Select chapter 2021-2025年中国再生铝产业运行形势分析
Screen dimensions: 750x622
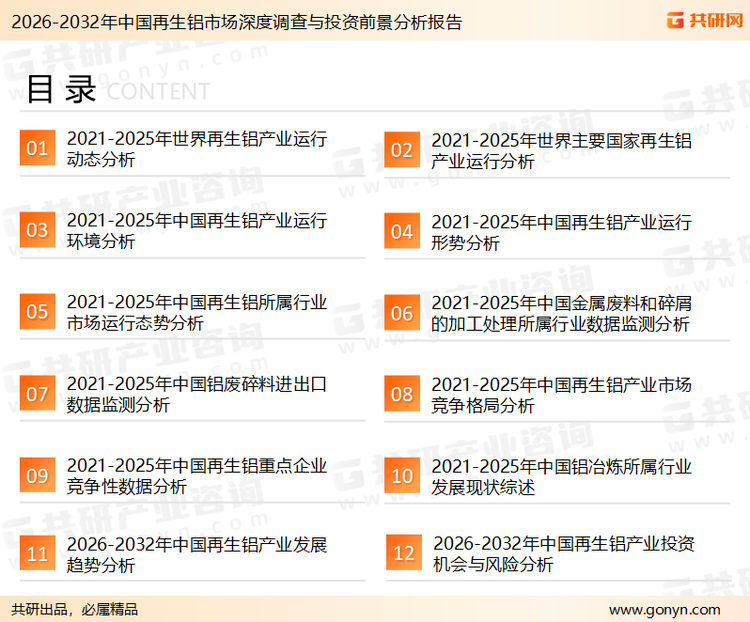pos(561,232)
